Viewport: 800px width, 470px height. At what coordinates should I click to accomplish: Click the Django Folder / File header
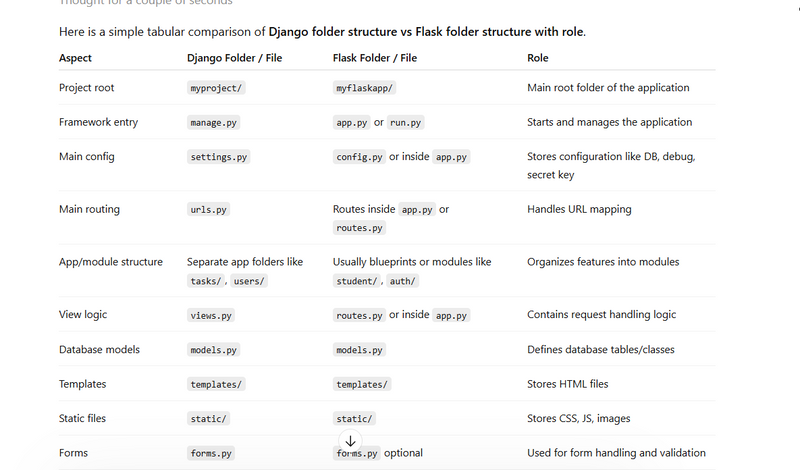(x=234, y=58)
